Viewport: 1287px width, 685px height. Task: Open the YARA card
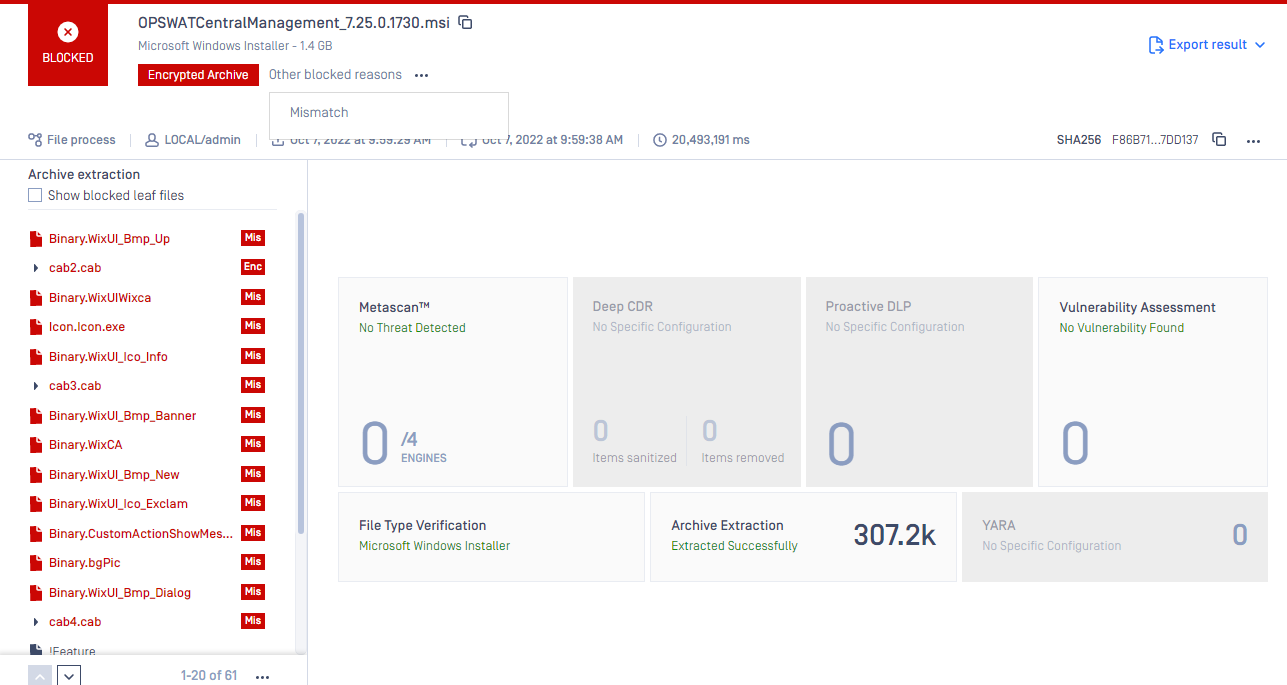(x=1114, y=537)
